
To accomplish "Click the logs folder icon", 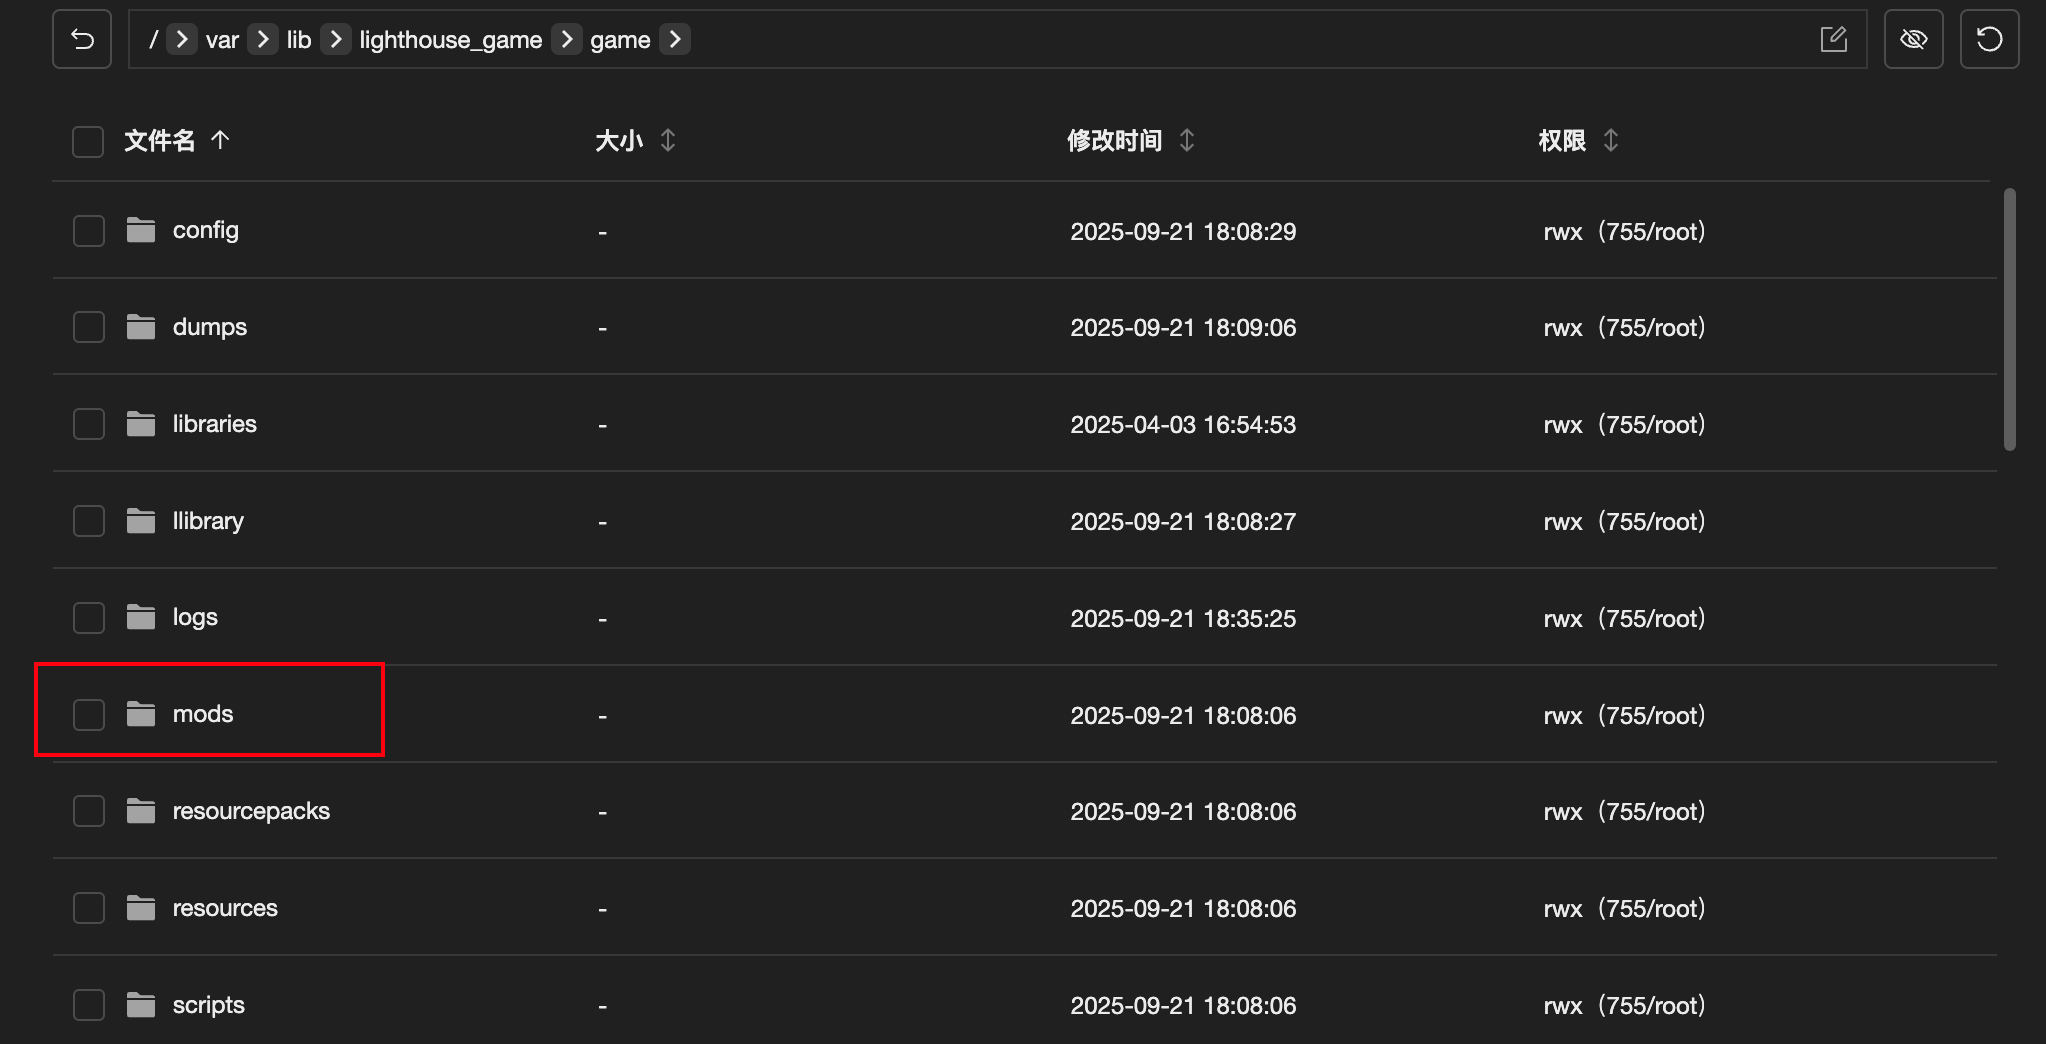I will coord(141,617).
